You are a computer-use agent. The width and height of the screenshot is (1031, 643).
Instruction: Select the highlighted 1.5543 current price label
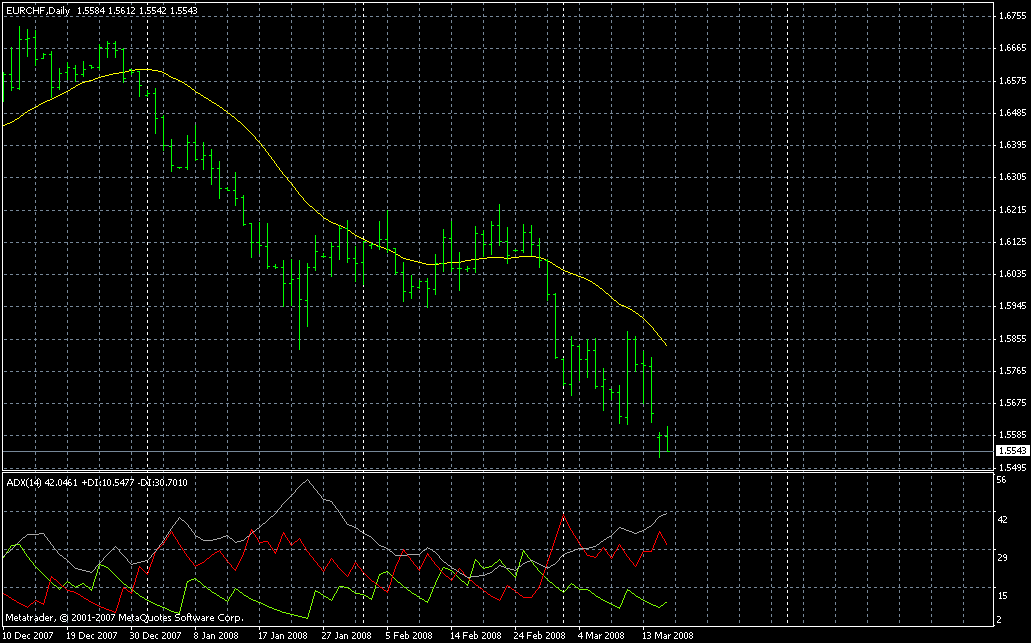(x=1010, y=451)
